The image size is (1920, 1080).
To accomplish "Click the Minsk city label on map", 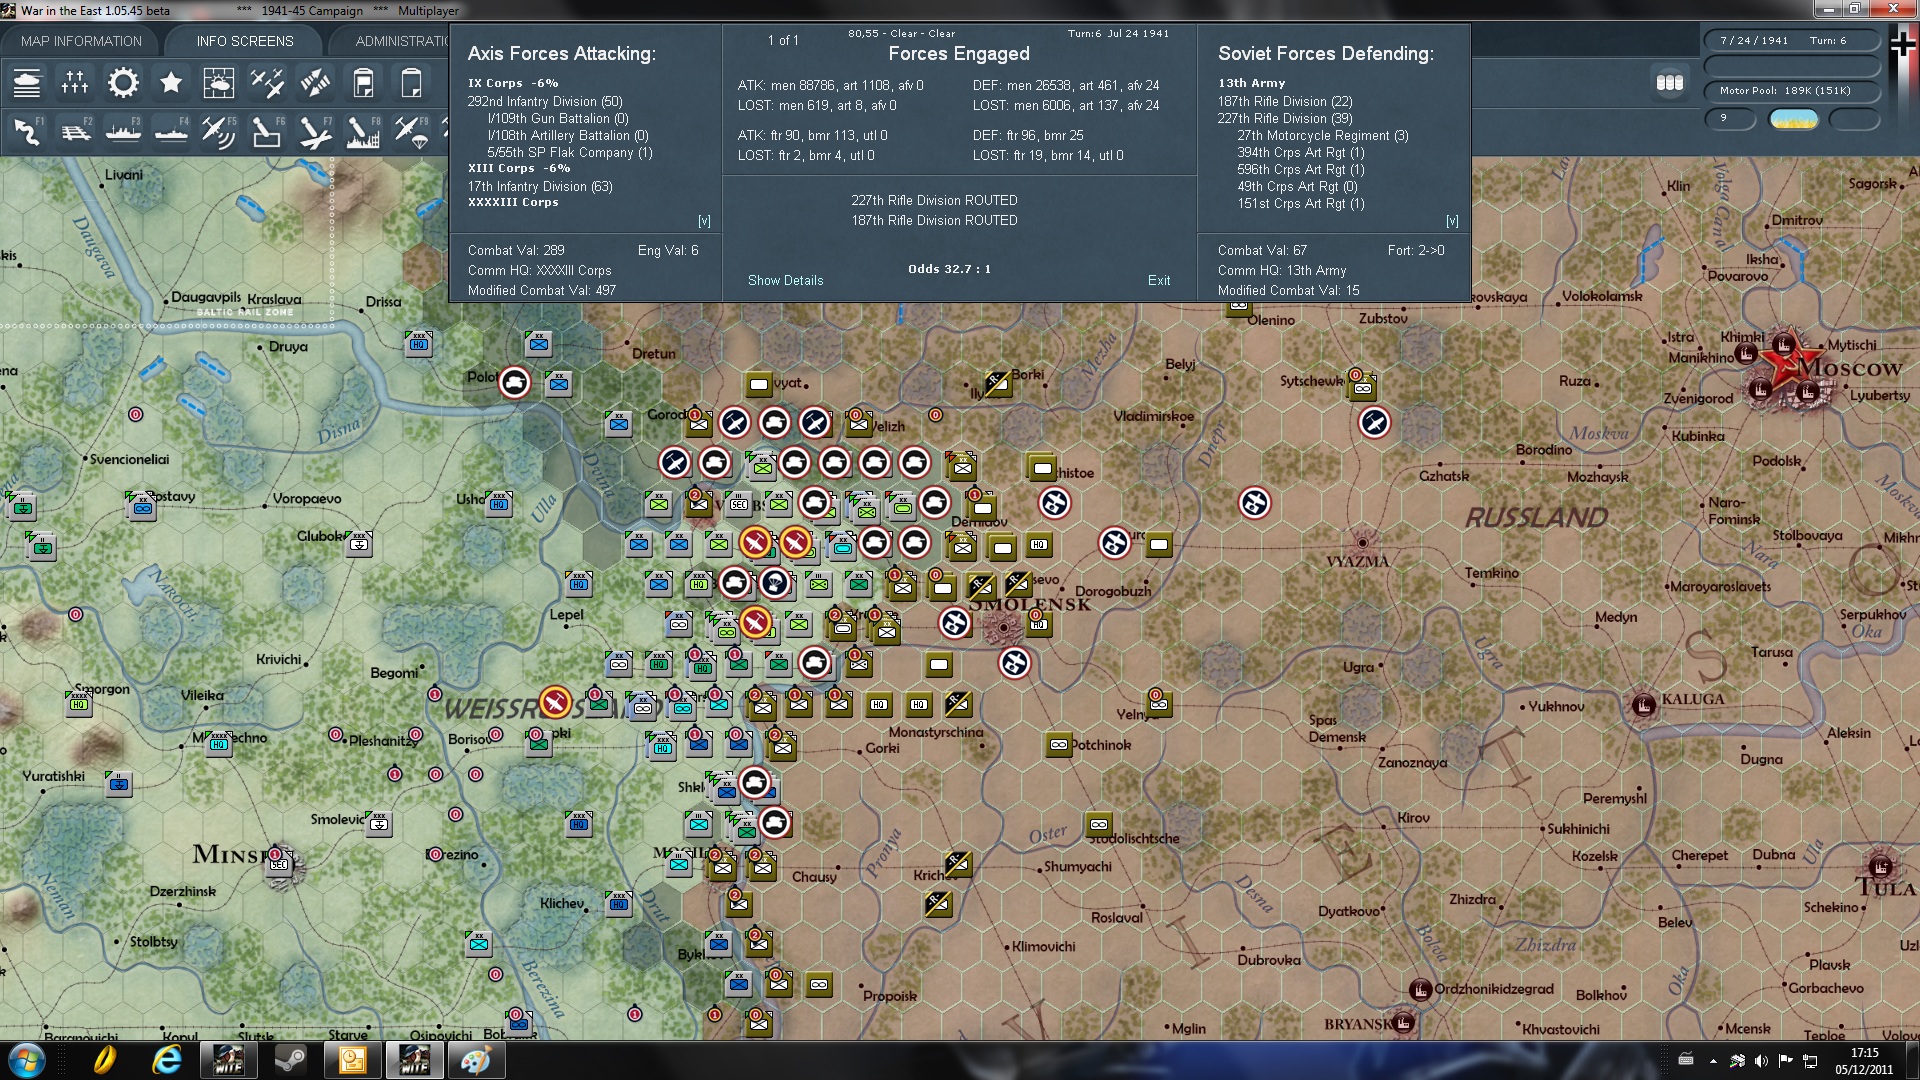I will tap(231, 854).
